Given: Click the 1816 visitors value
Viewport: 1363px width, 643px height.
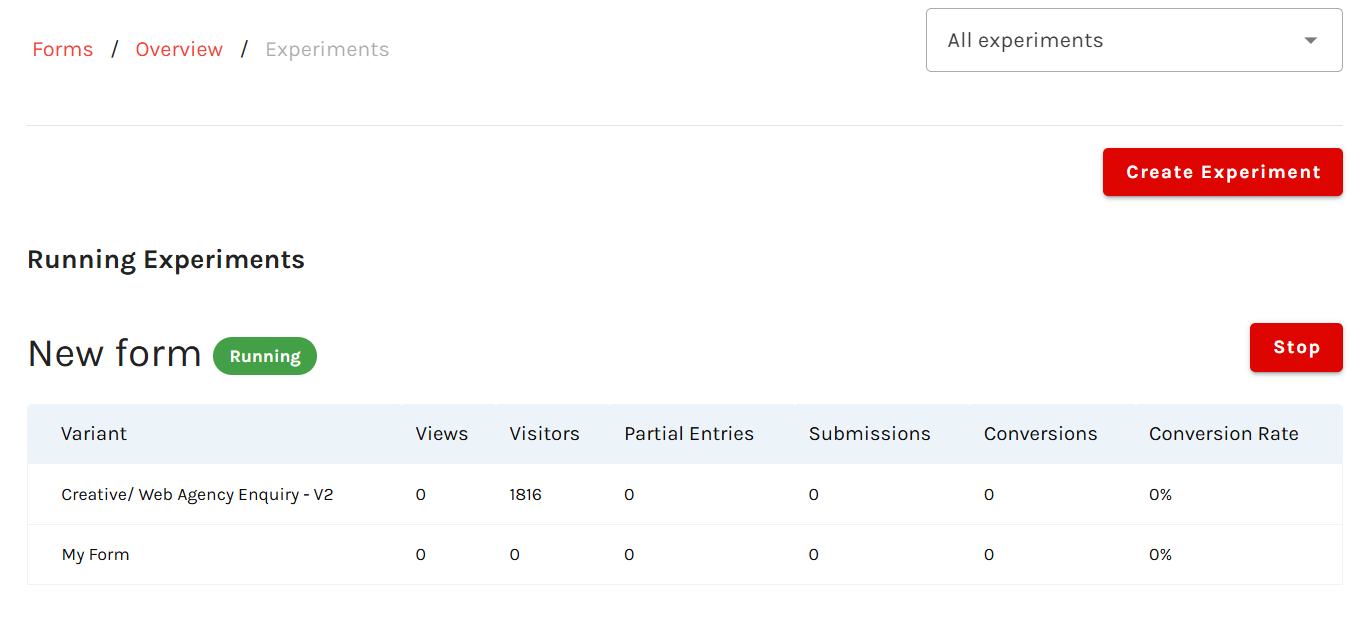Looking at the screenshot, I should click(x=525, y=495).
